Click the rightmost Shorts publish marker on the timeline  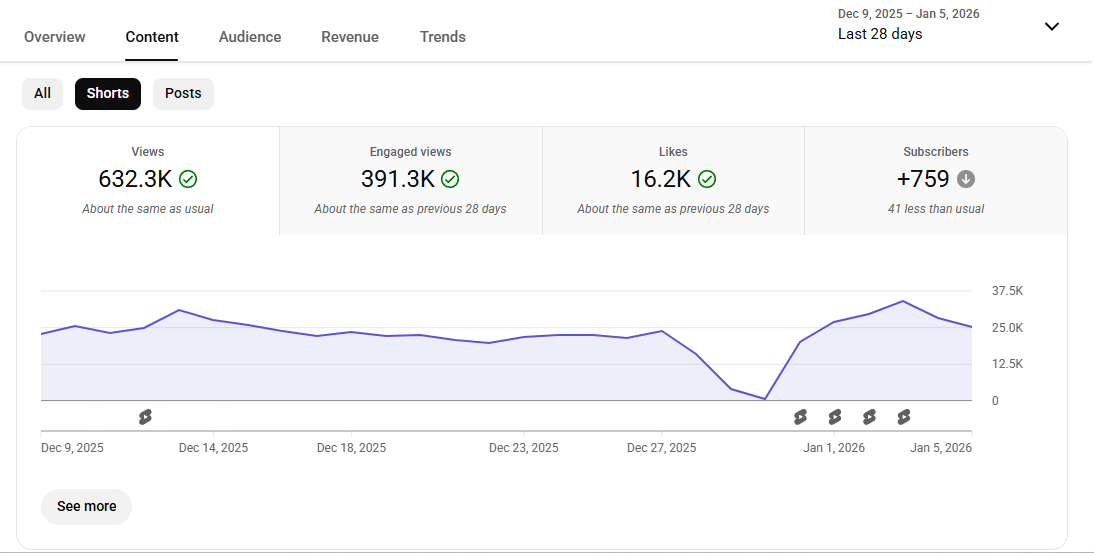904,417
